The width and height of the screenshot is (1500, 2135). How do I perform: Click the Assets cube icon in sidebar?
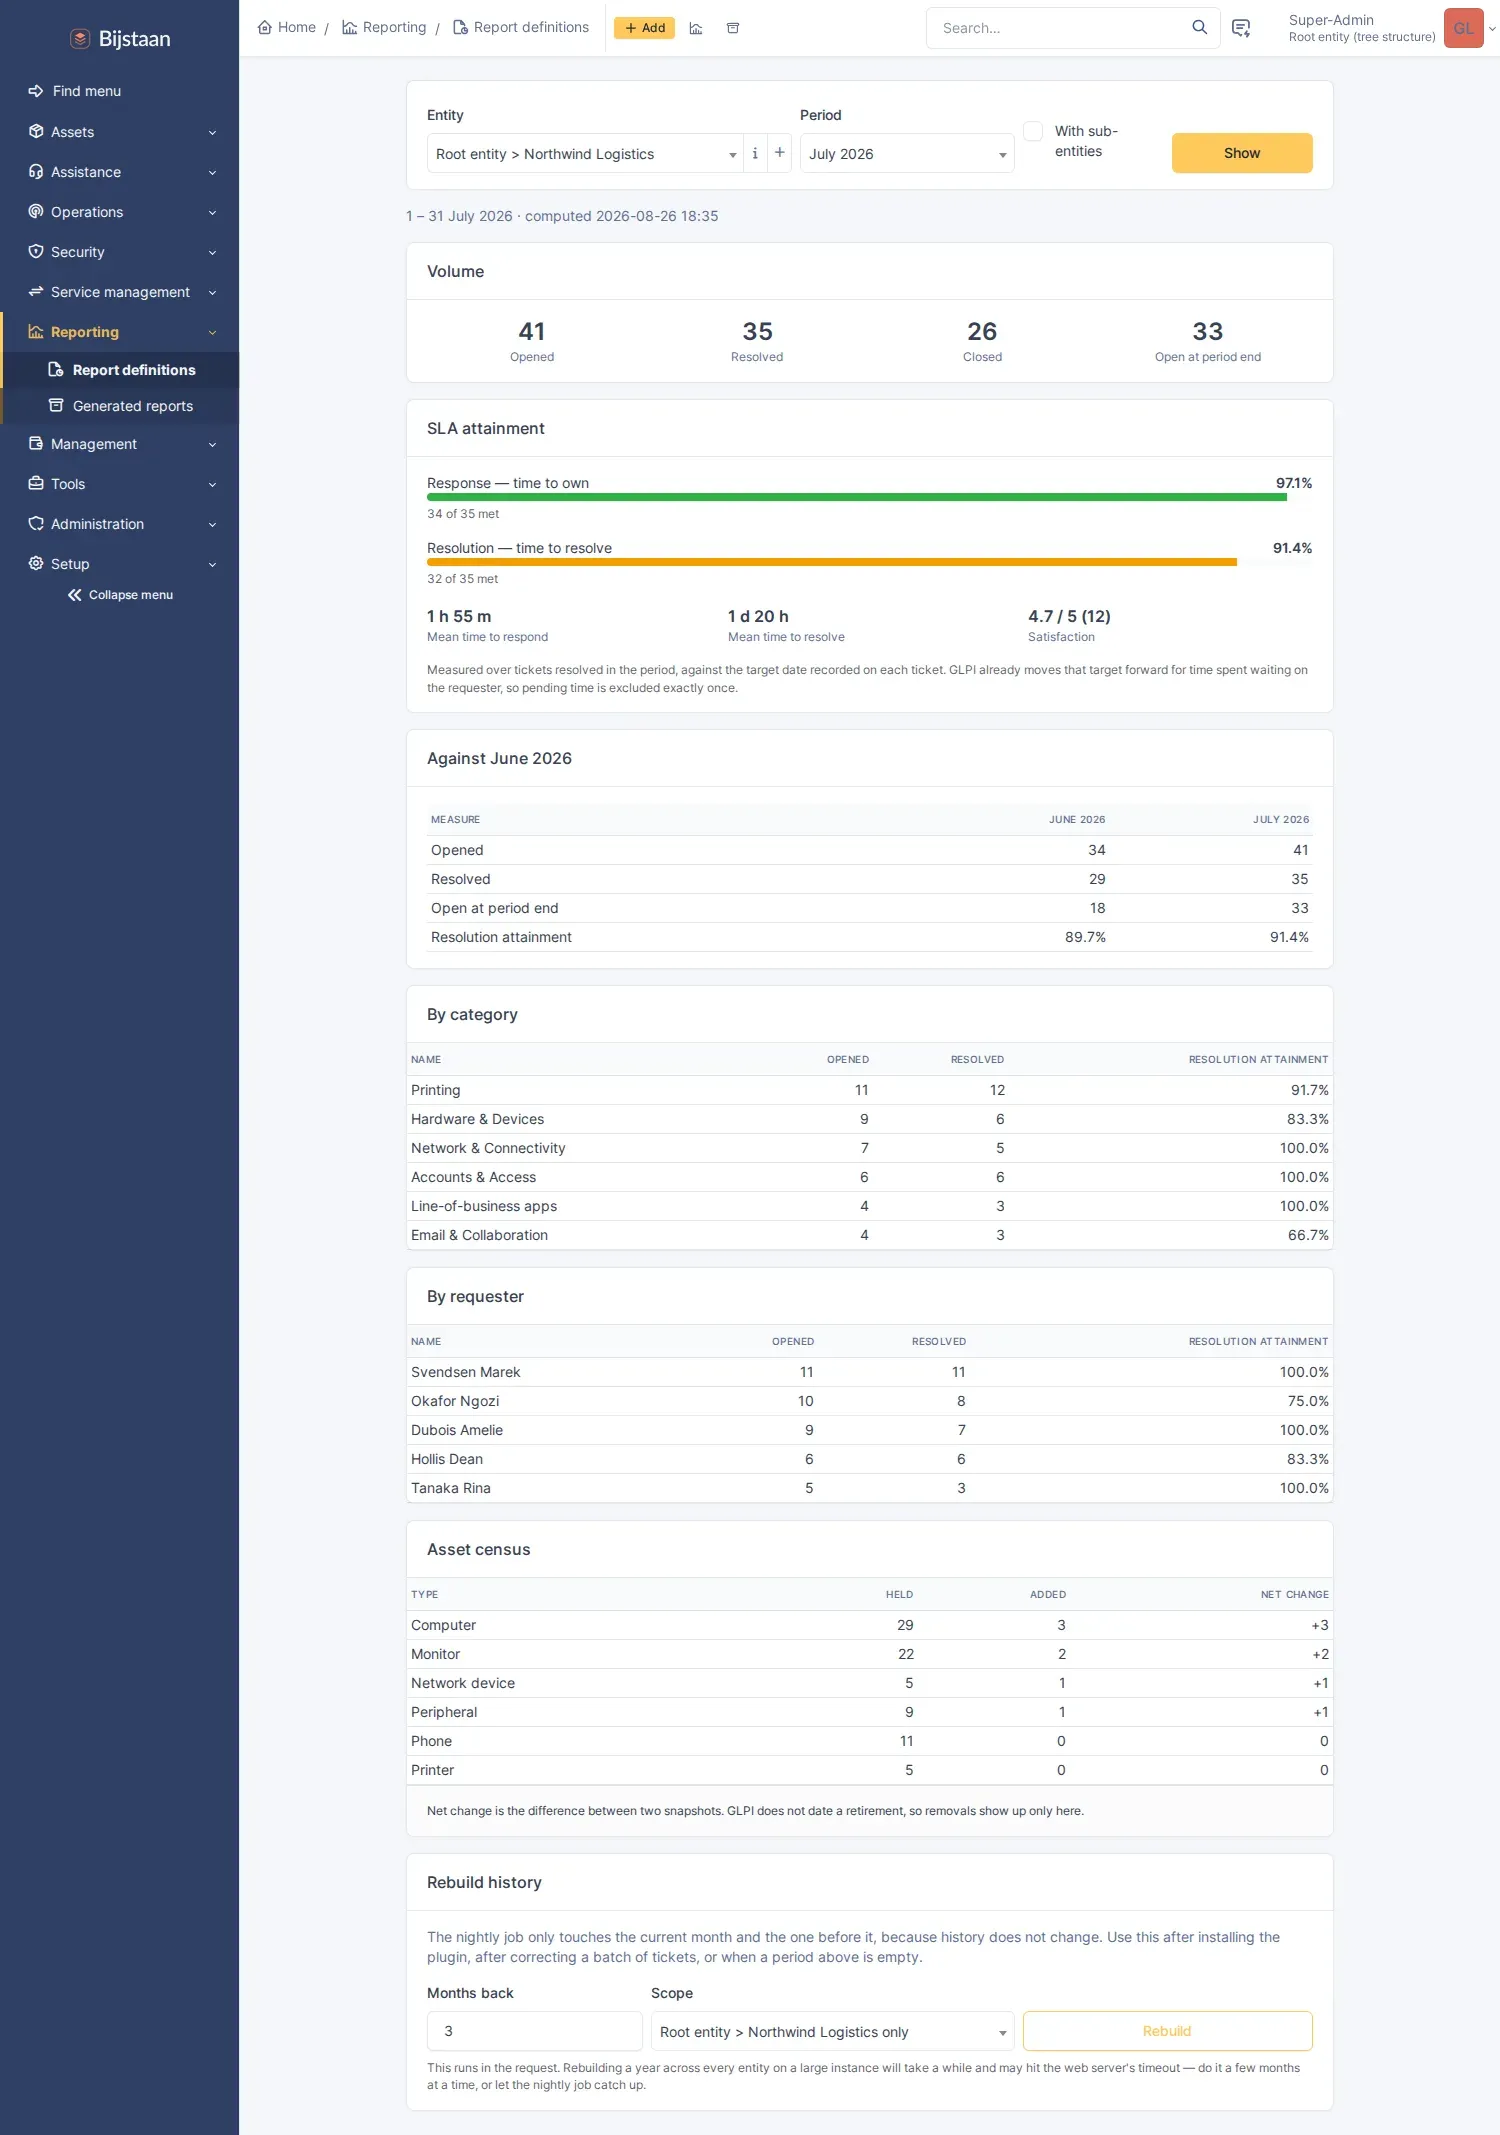(x=36, y=131)
